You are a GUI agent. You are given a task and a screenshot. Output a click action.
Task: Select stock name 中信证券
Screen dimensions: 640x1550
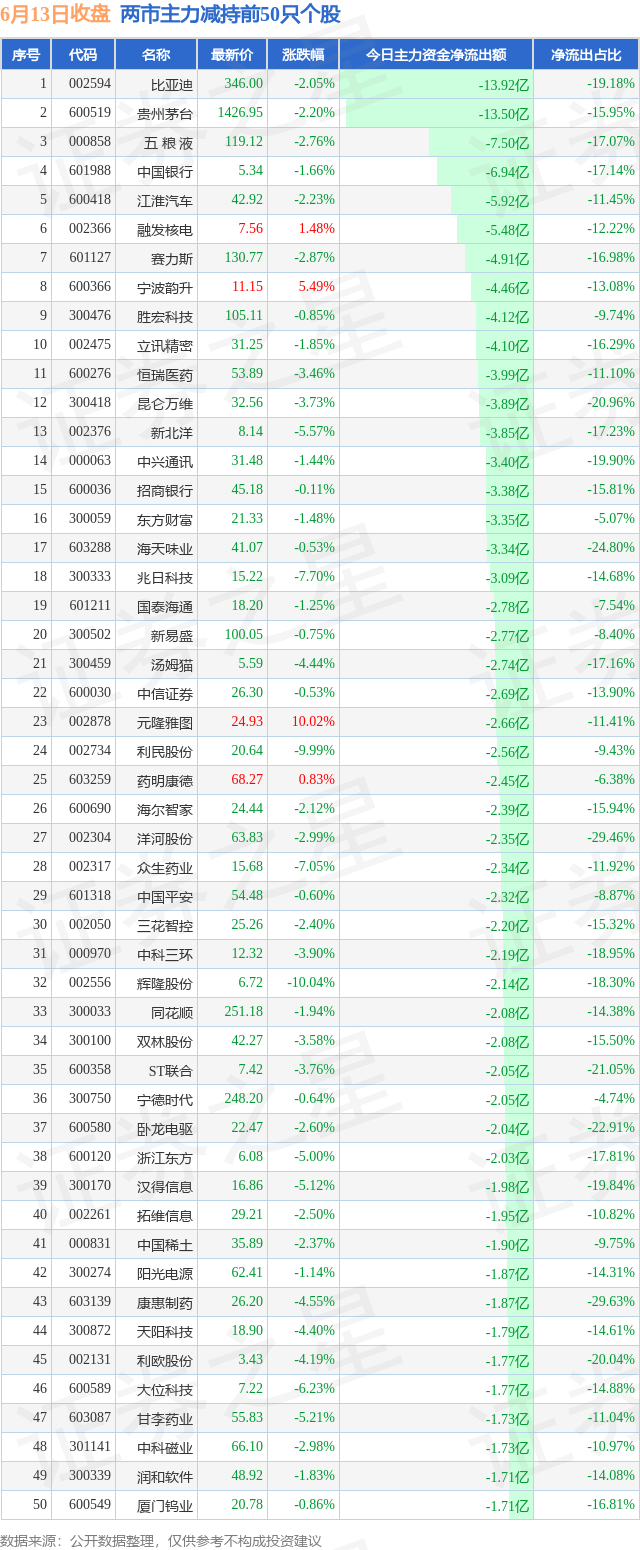165,693
